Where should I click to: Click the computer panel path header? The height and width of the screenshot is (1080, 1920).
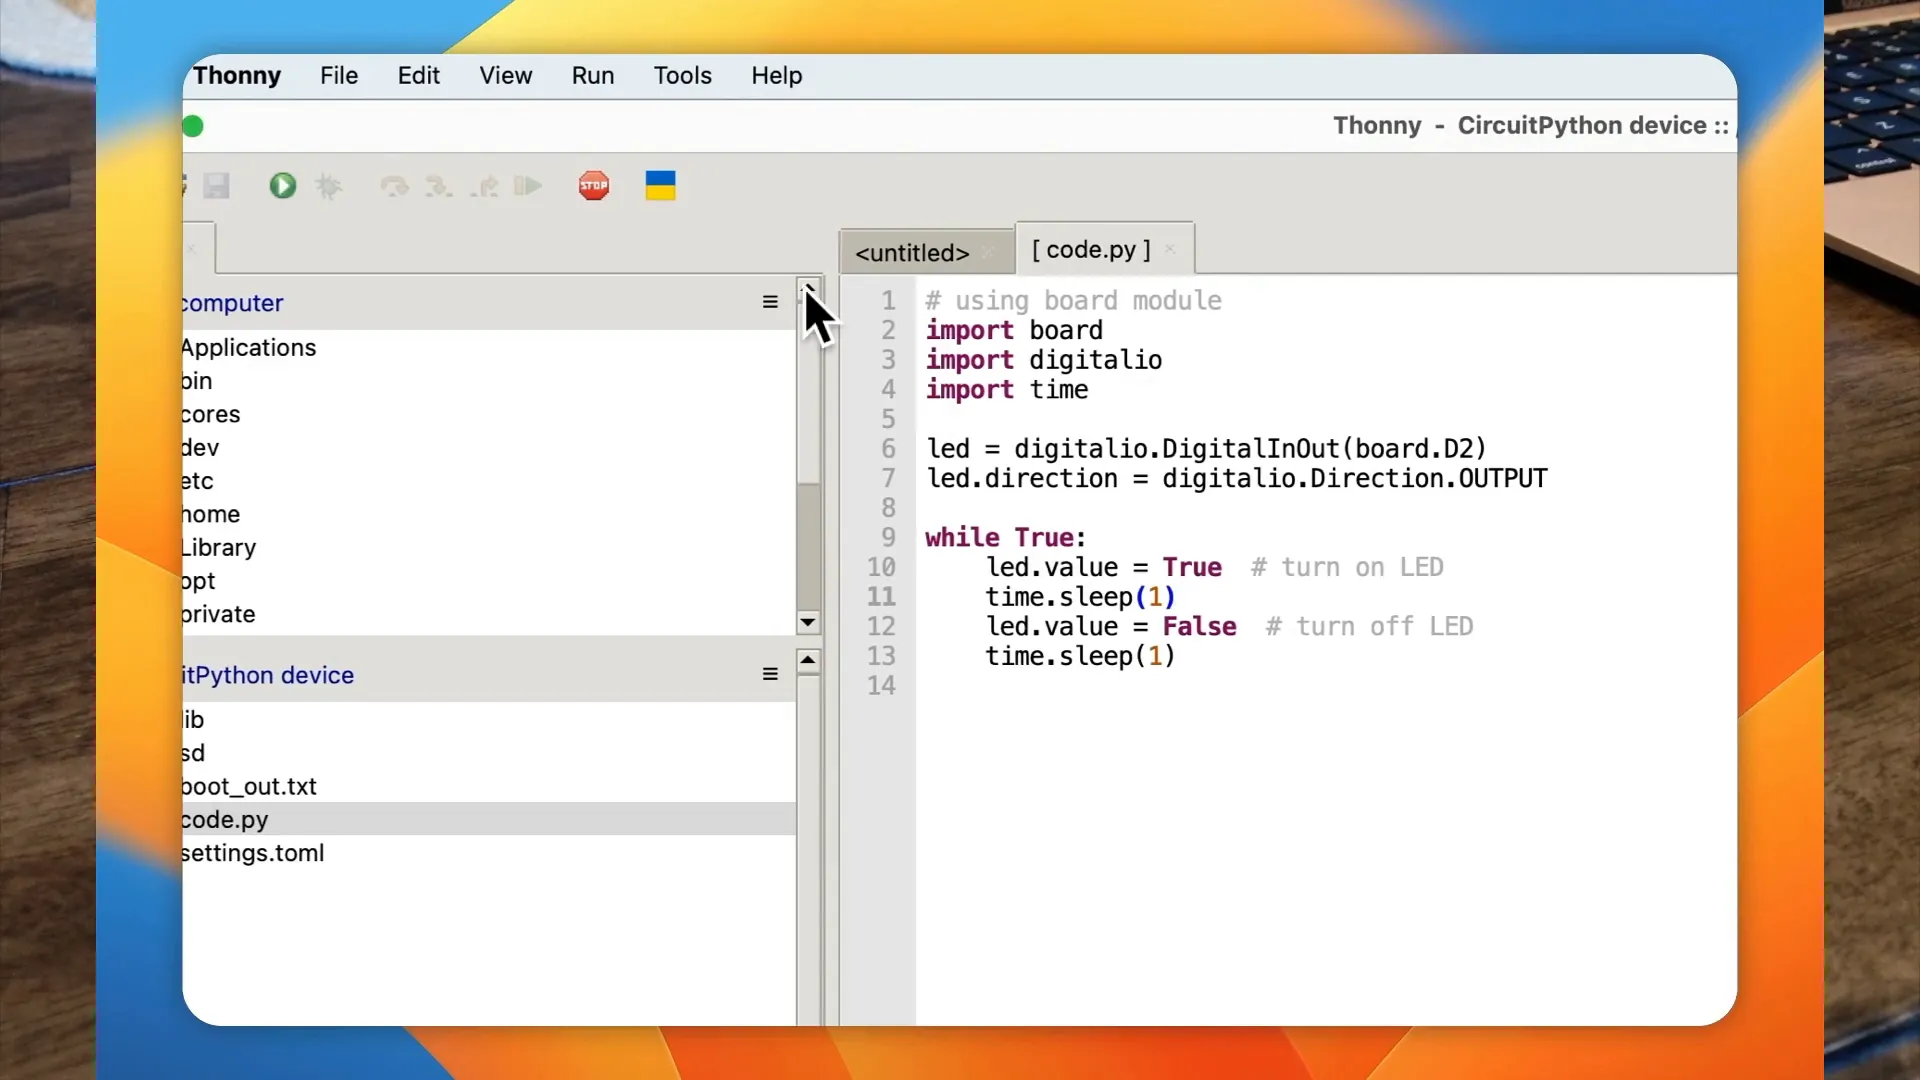(x=233, y=303)
